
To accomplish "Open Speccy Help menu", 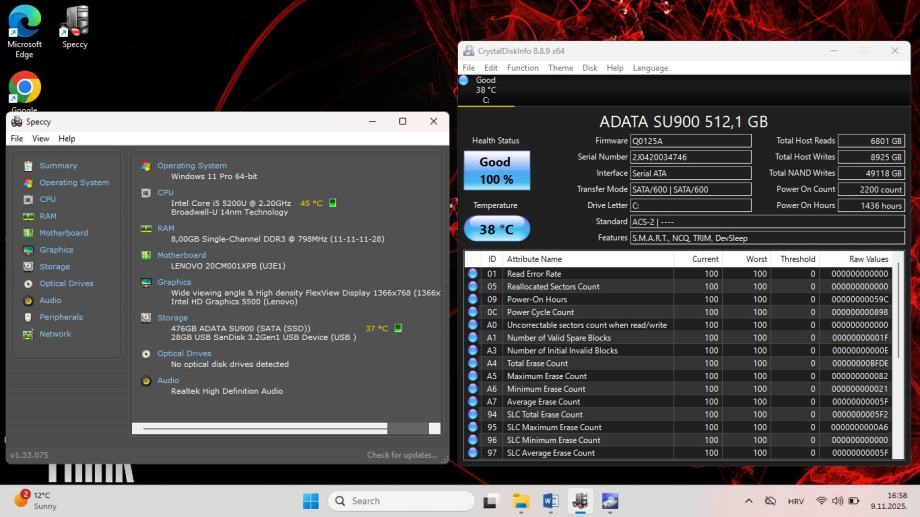I will tap(67, 138).
